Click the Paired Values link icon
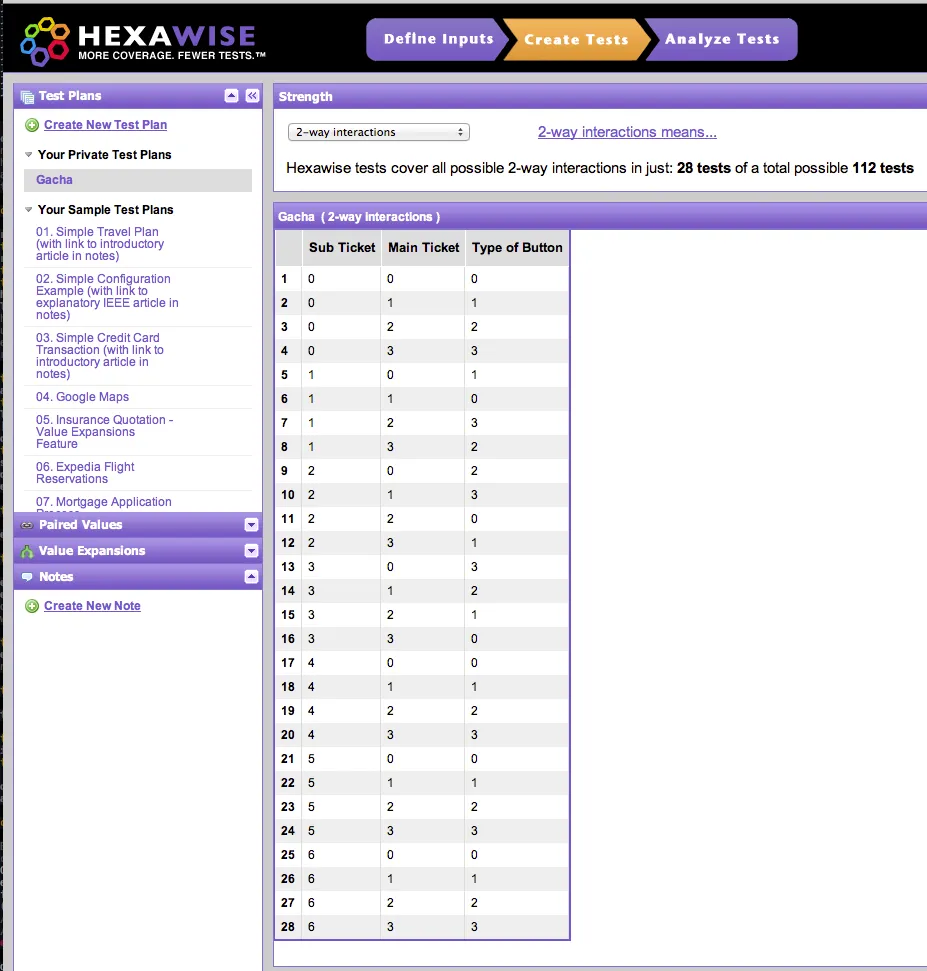The height and width of the screenshot is (971, 927). (x=27, y=525)
